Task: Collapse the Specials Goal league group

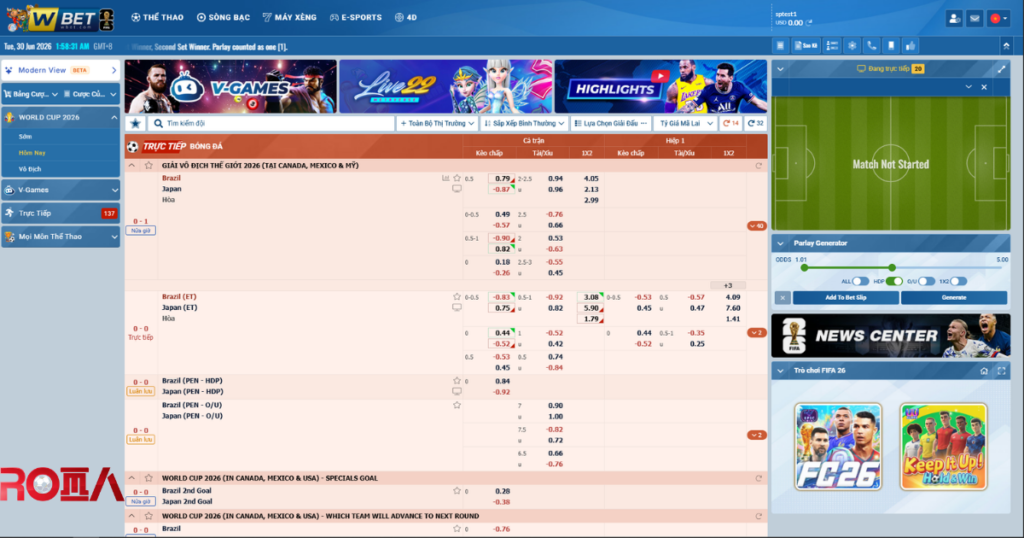Action: coord(132,478)
